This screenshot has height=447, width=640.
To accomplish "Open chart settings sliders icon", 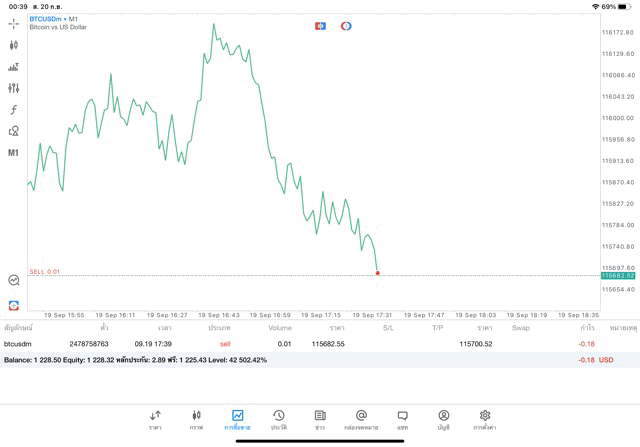I will point(14,88).
